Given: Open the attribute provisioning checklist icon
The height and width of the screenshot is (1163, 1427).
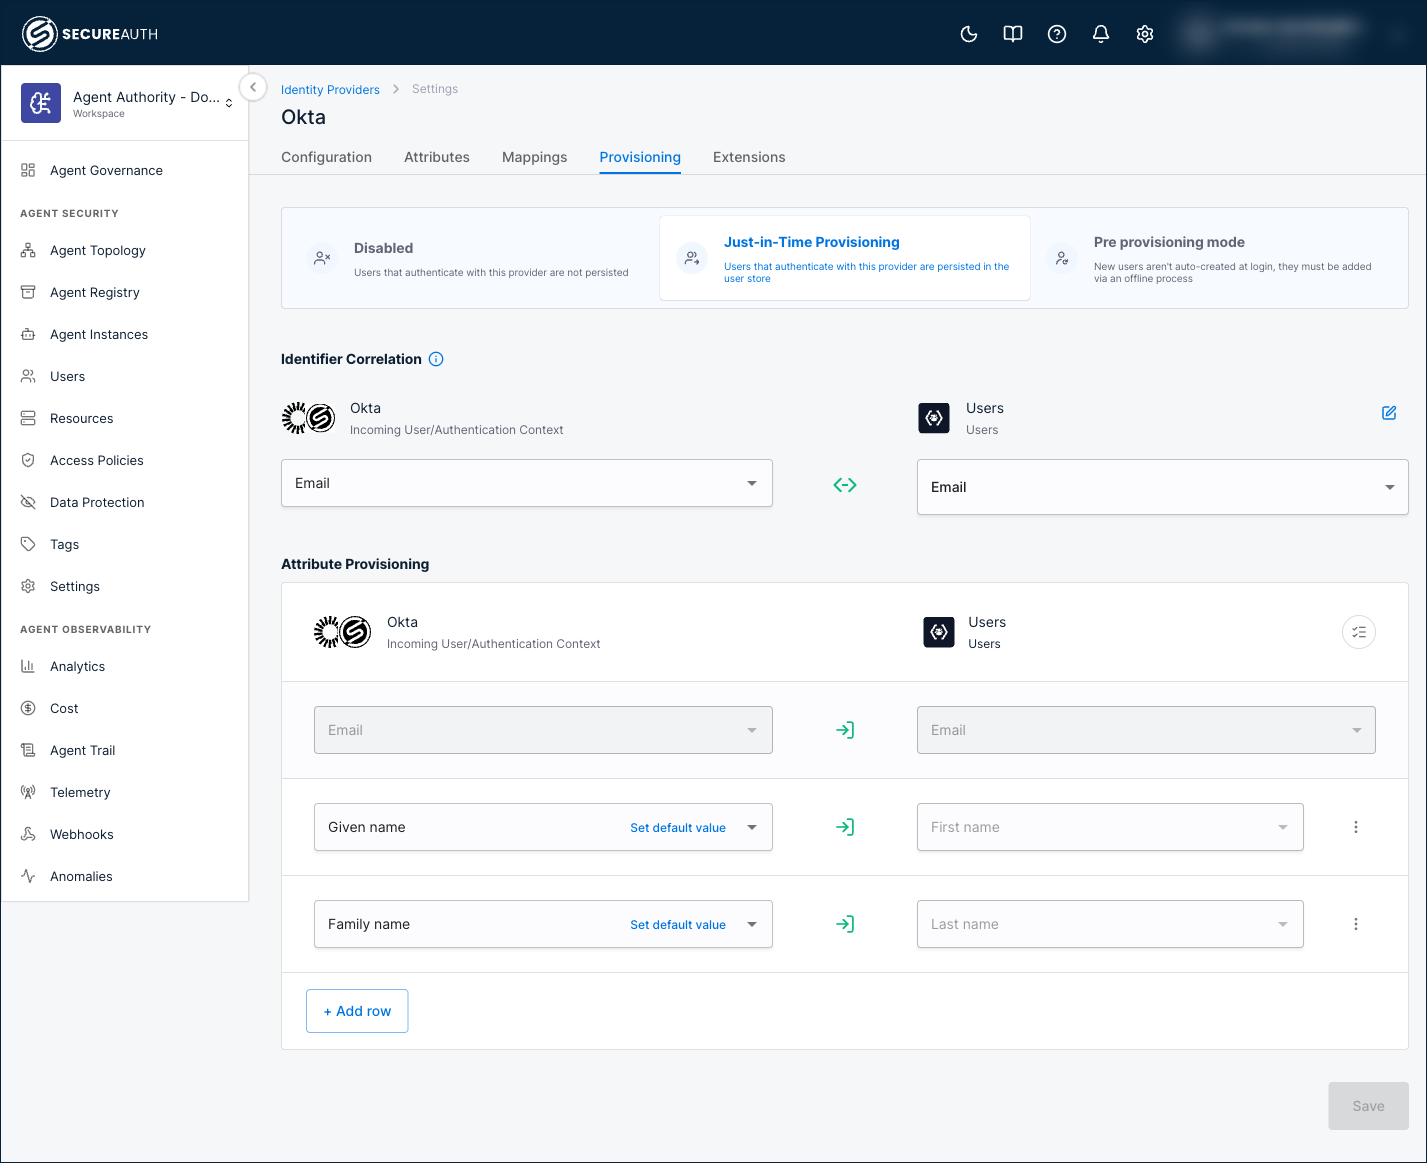Looking at the screenshot, I should [x=1359, y=632].
